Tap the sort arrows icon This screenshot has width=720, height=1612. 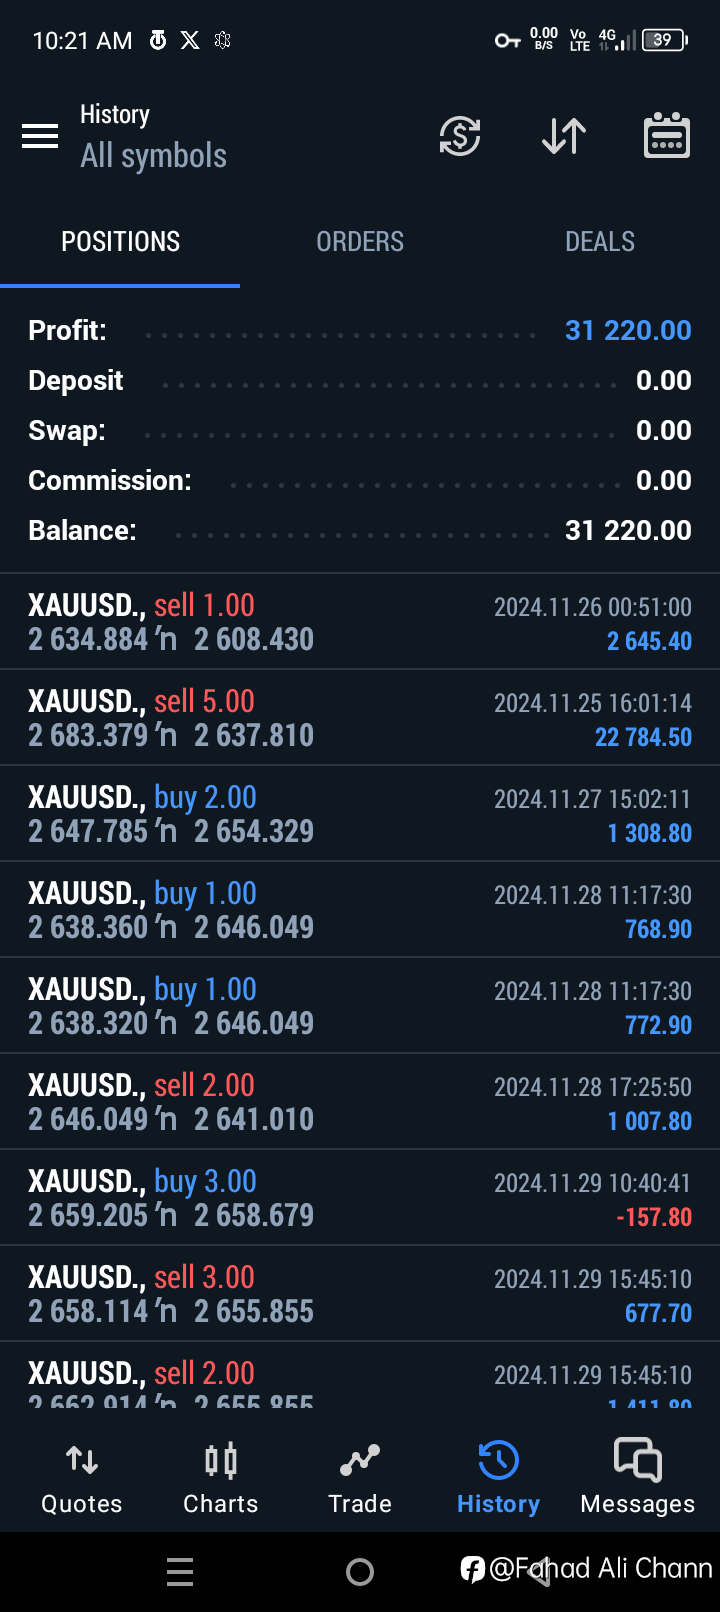pyautogui.click(x=564, y=136)
